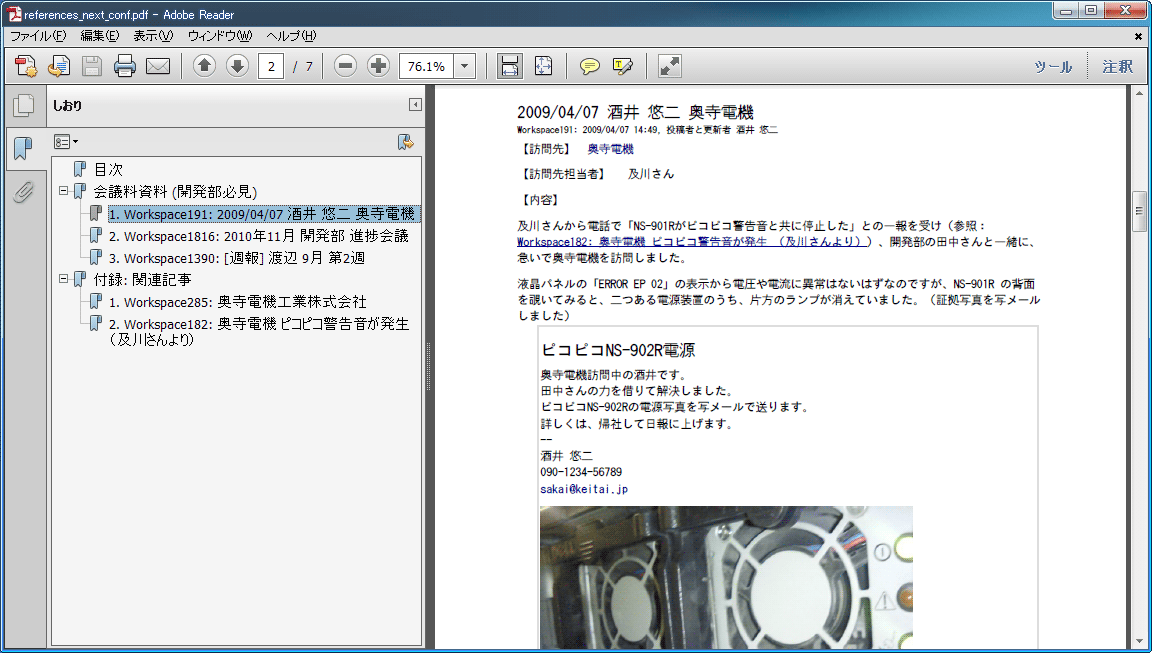The image size is (1152, 653).
Task: Select the 付録: 関連記事 bookmark
Action: click(142, 280)
